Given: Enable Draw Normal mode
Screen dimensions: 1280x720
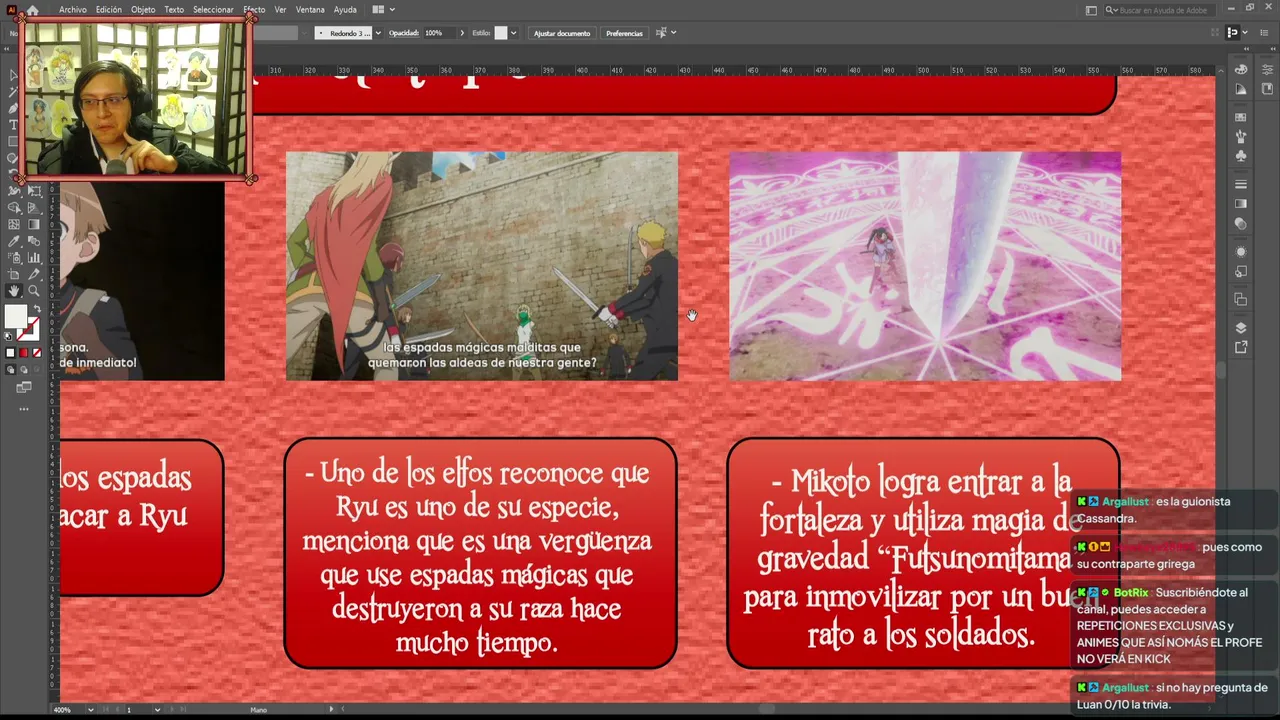Looking at the screenshot, I should [x=11, y=370].
